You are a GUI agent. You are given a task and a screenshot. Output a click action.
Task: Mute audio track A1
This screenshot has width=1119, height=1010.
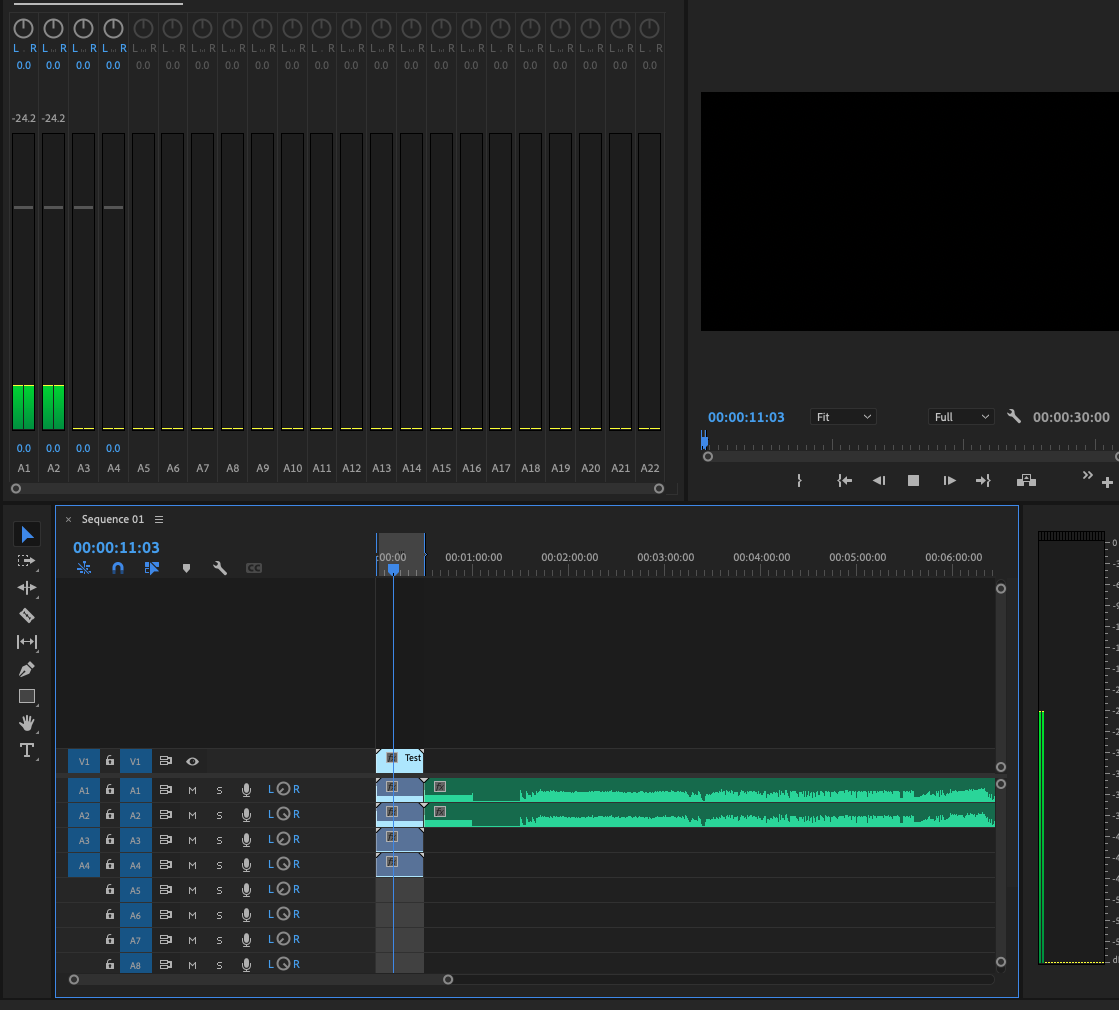click(x=192, y=789)
